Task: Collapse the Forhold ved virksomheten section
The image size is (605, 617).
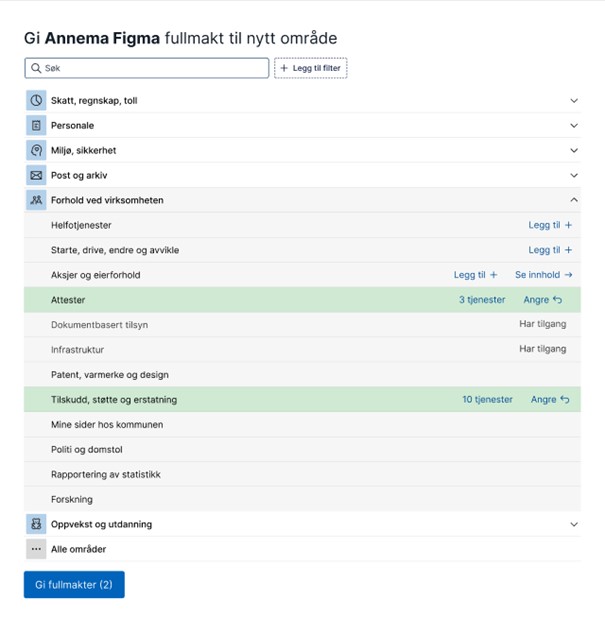Action: pos(574,200)
